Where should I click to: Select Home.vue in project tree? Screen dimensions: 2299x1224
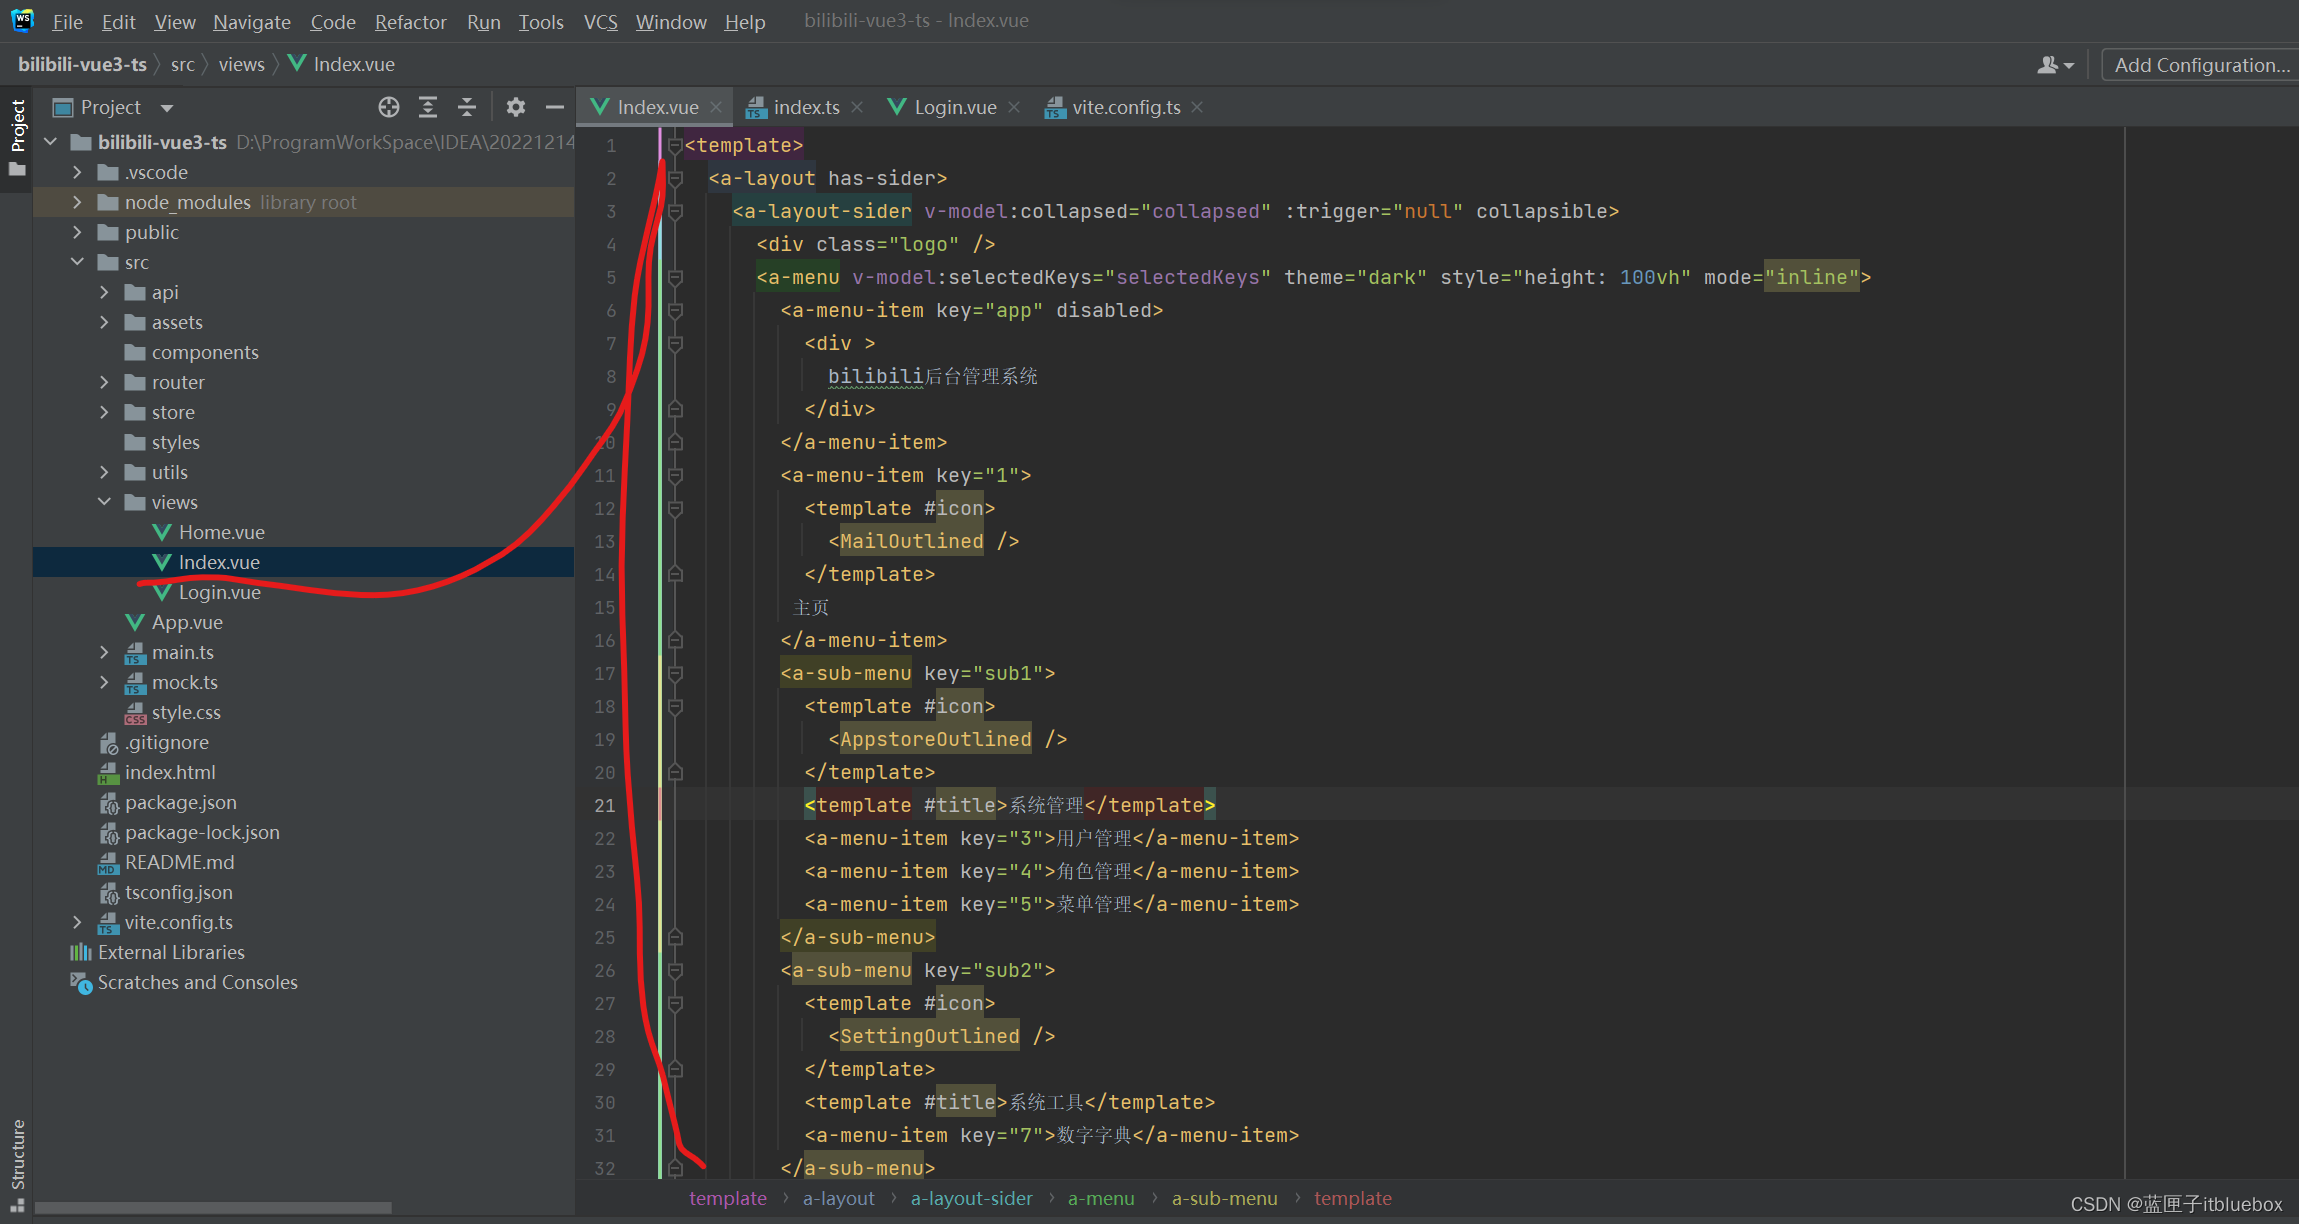point(221,532)
